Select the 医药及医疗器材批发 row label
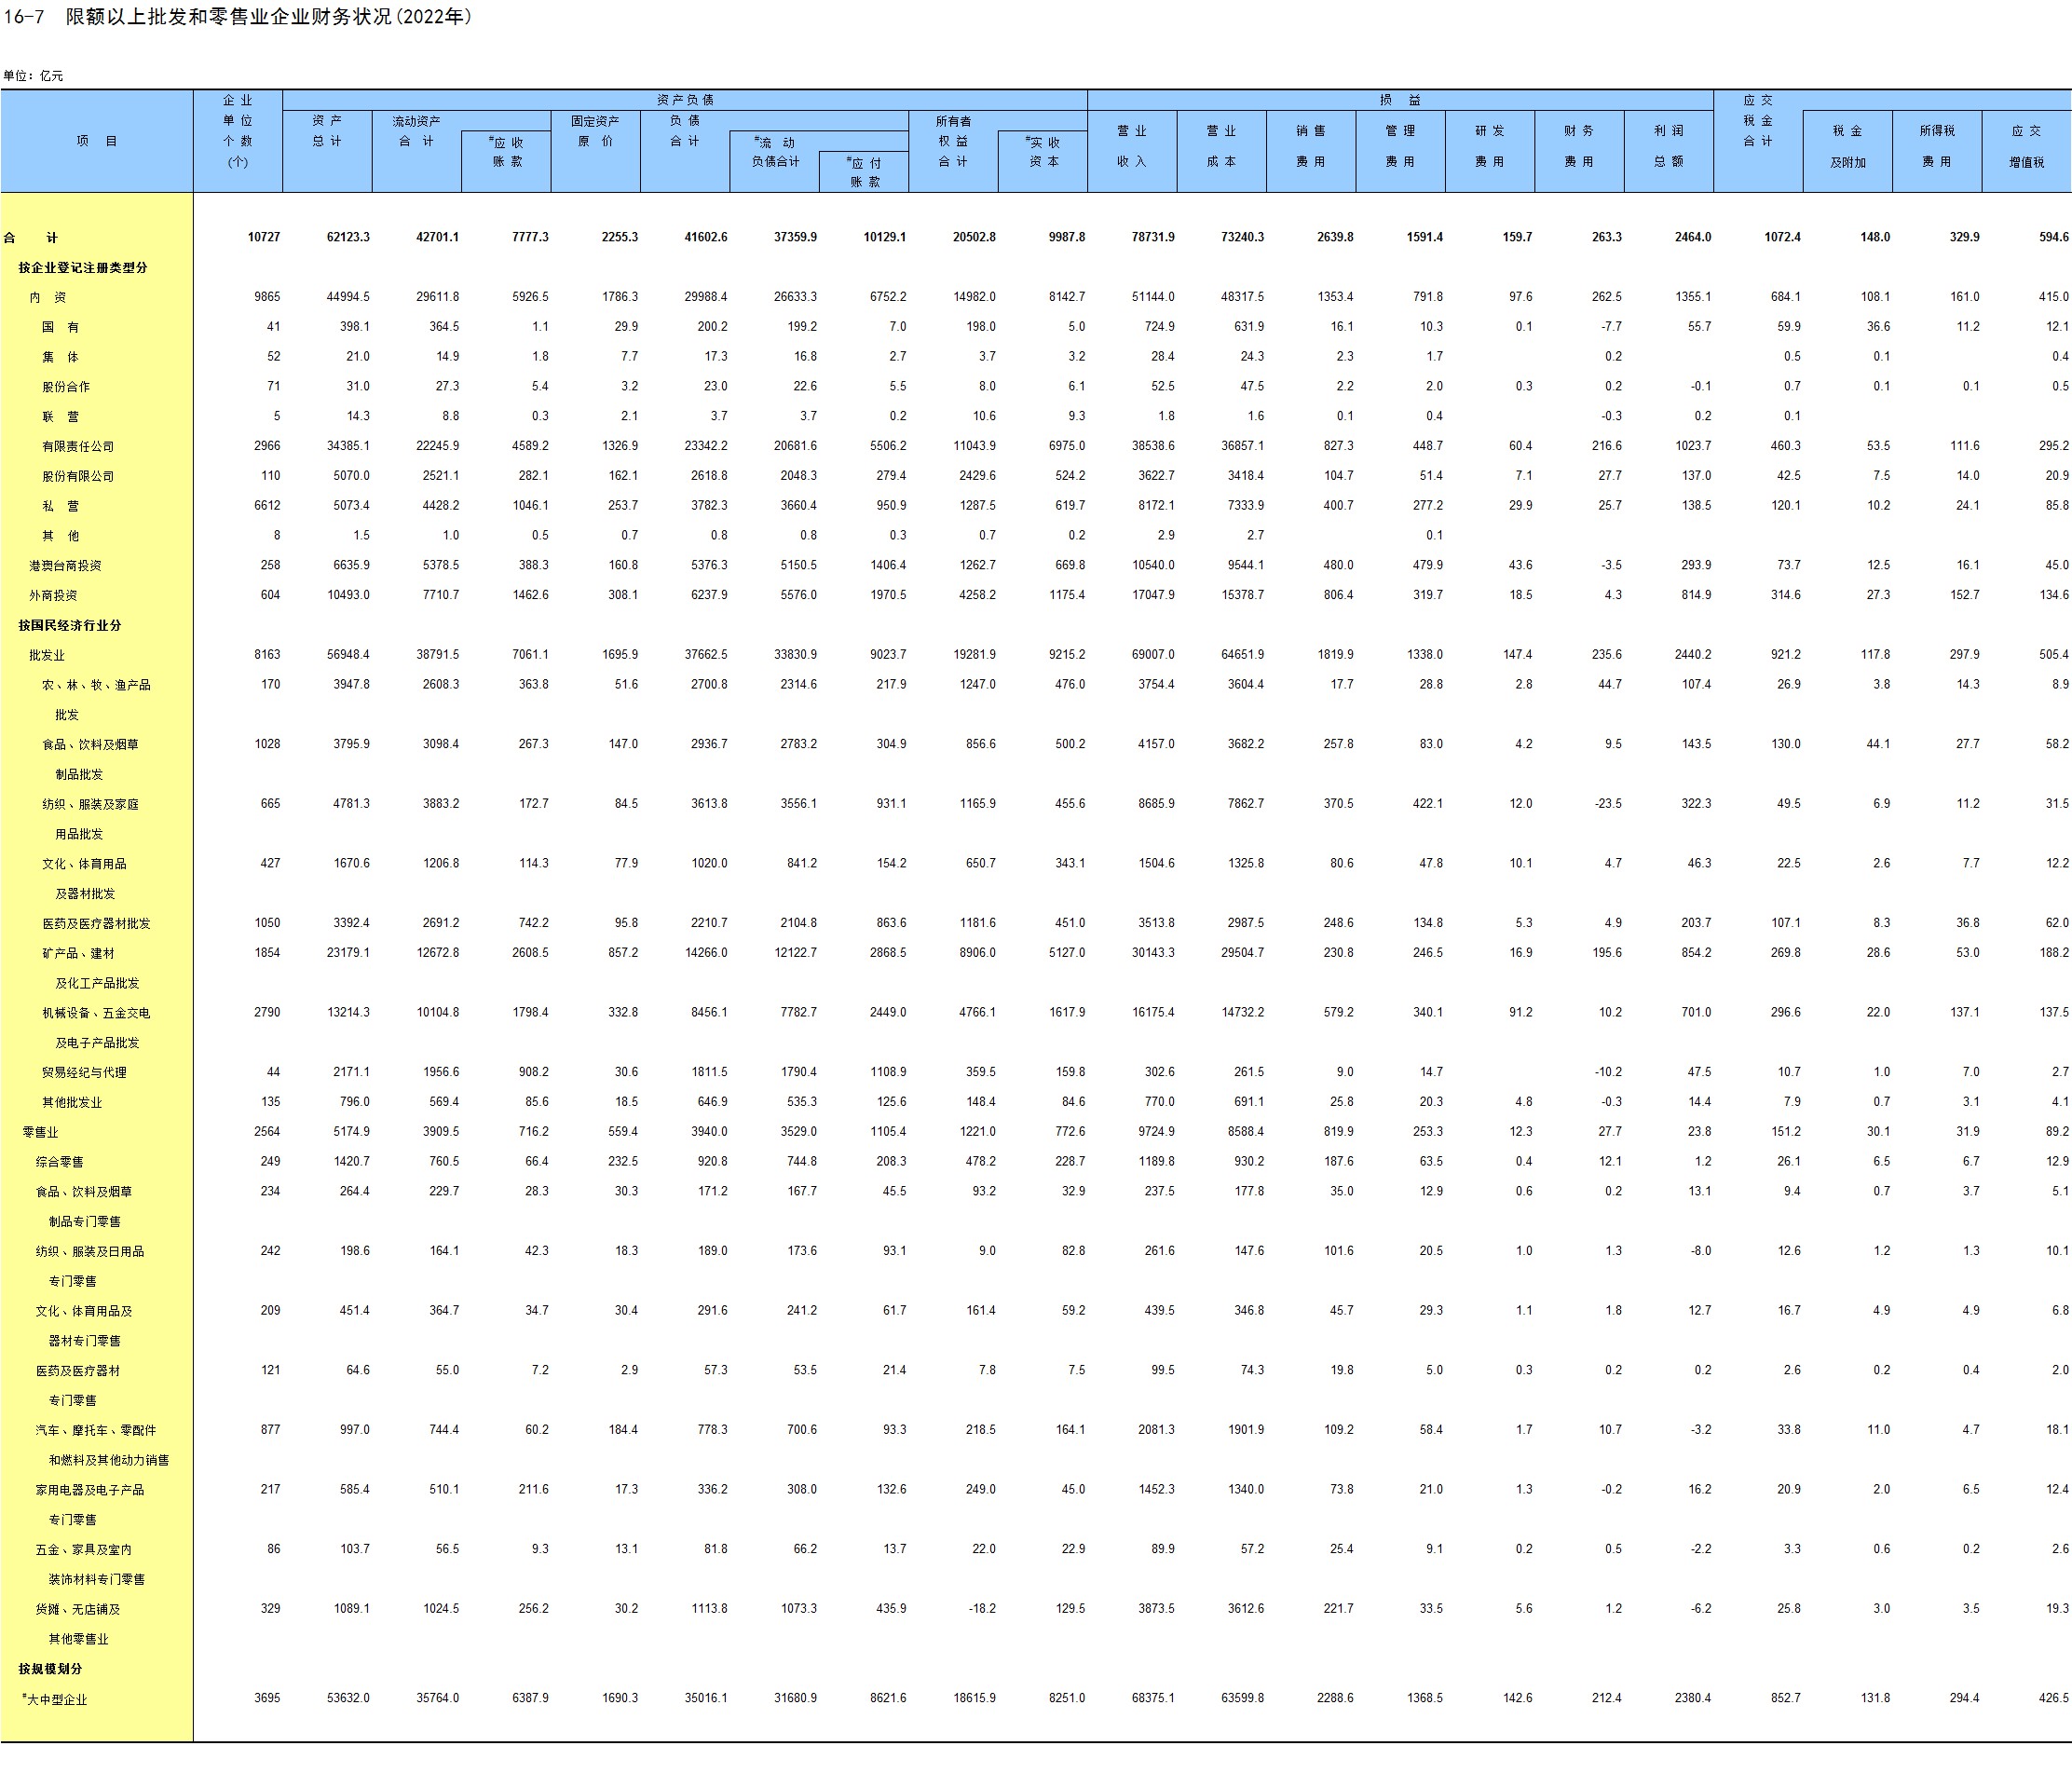The image size is (2072, 1773). [96, 924]
